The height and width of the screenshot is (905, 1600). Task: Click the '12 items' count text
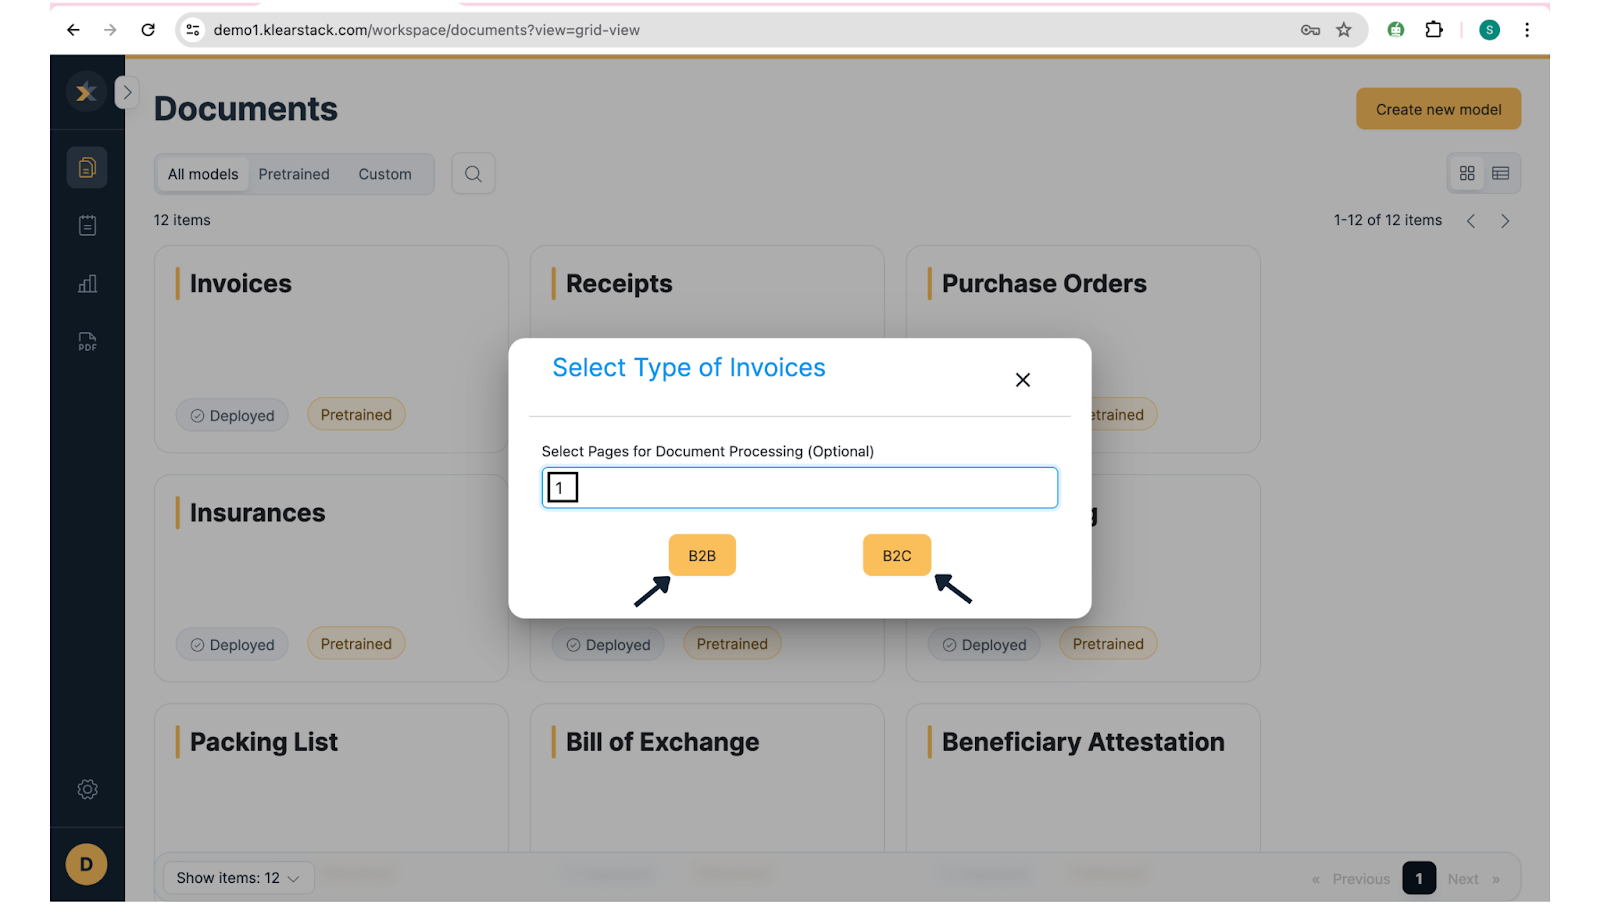point(182,220)
